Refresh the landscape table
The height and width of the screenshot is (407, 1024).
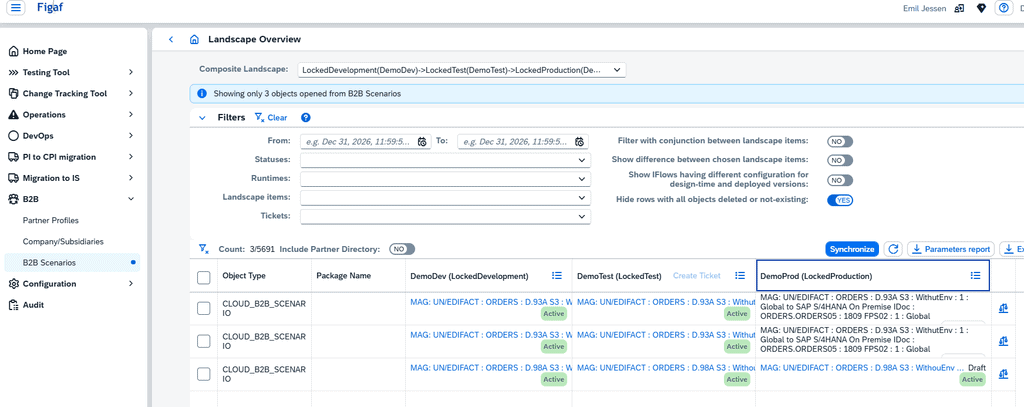[x=893, y=249]
